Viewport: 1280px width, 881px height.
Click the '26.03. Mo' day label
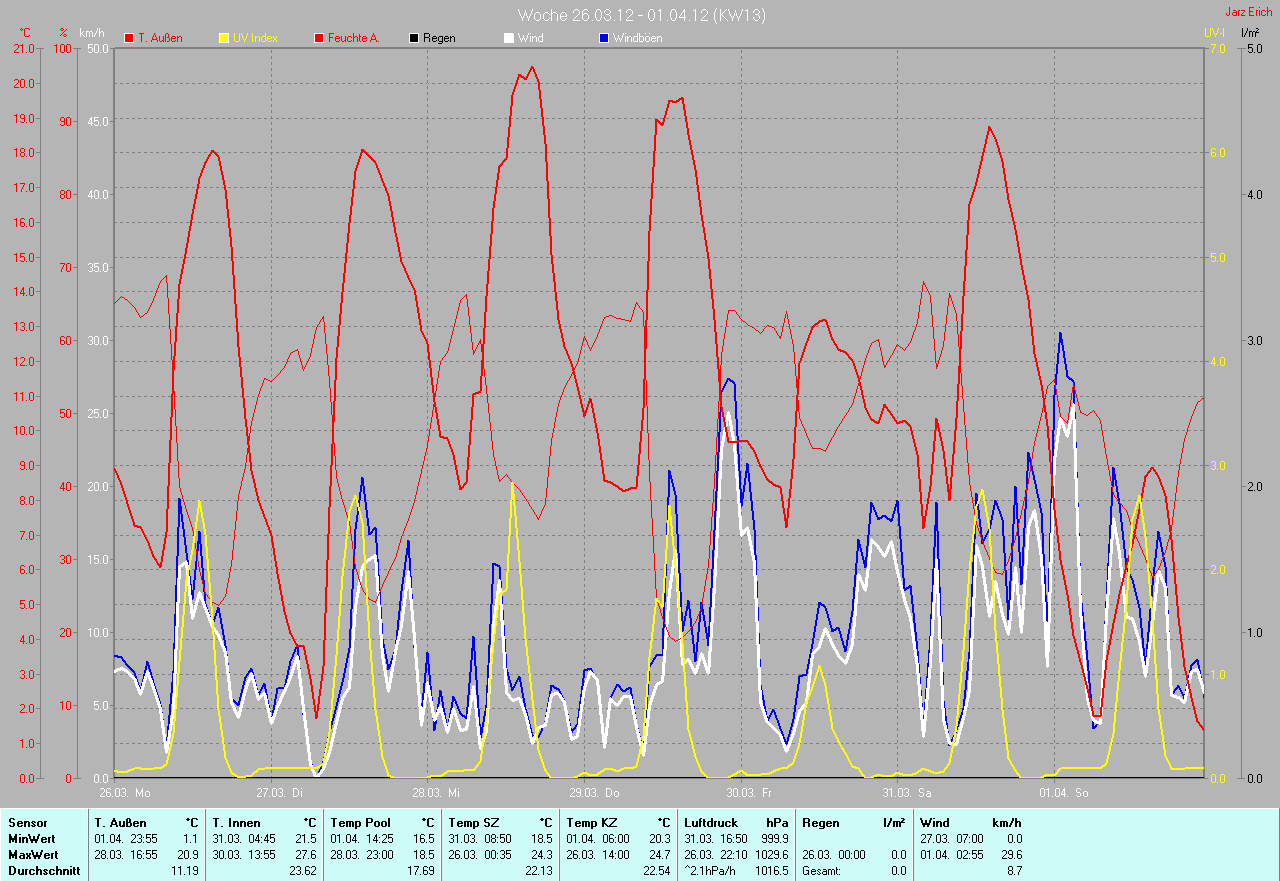pos(125,793)
